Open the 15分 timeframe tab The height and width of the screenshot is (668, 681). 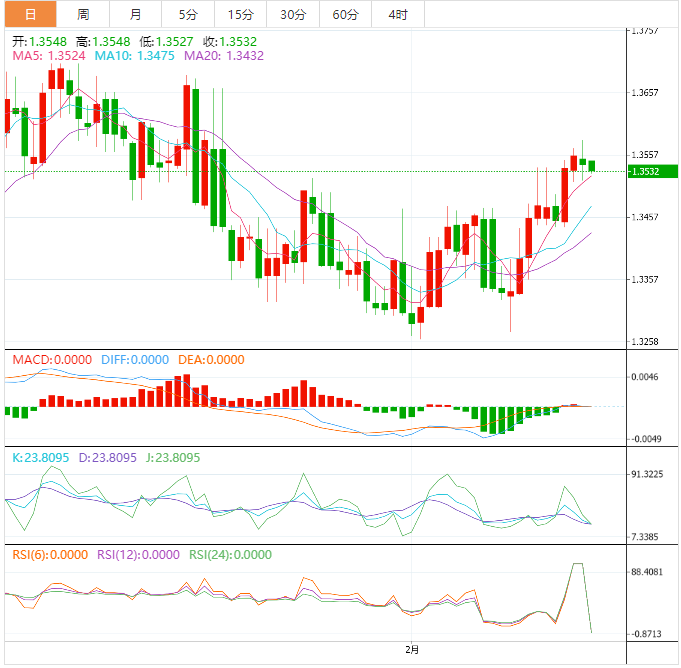pyautogui.click(x=241, y=14)
